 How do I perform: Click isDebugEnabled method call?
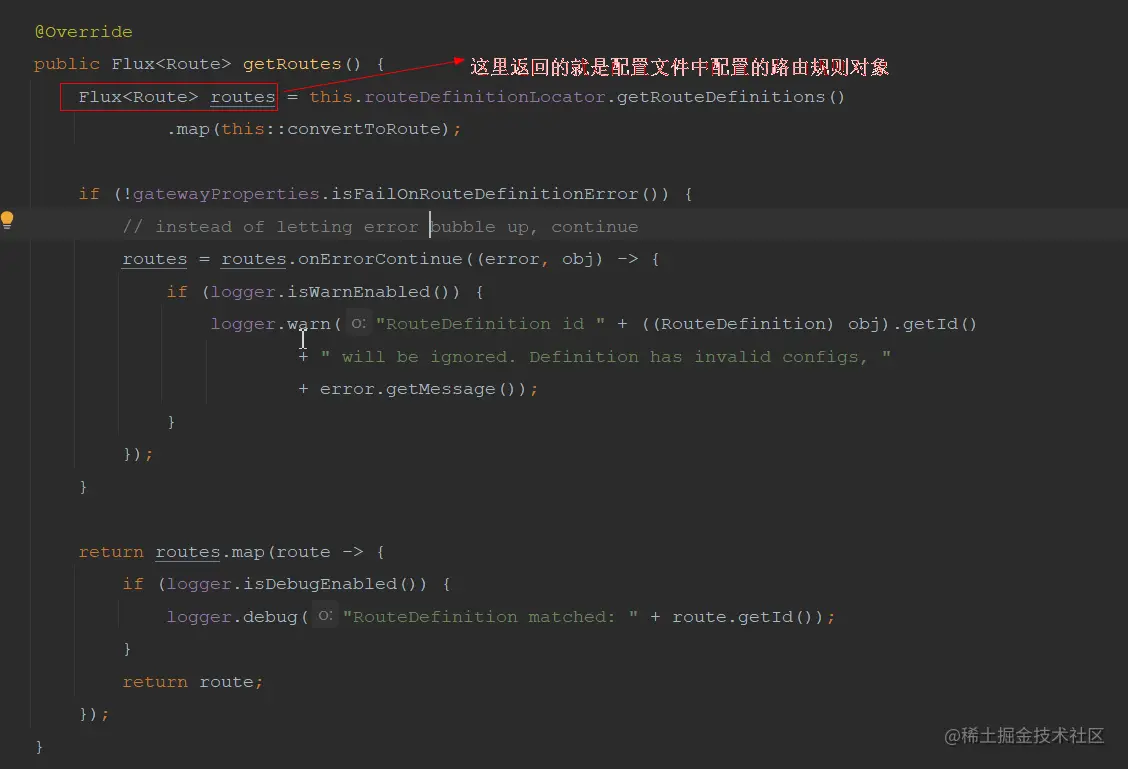[319, 584]
